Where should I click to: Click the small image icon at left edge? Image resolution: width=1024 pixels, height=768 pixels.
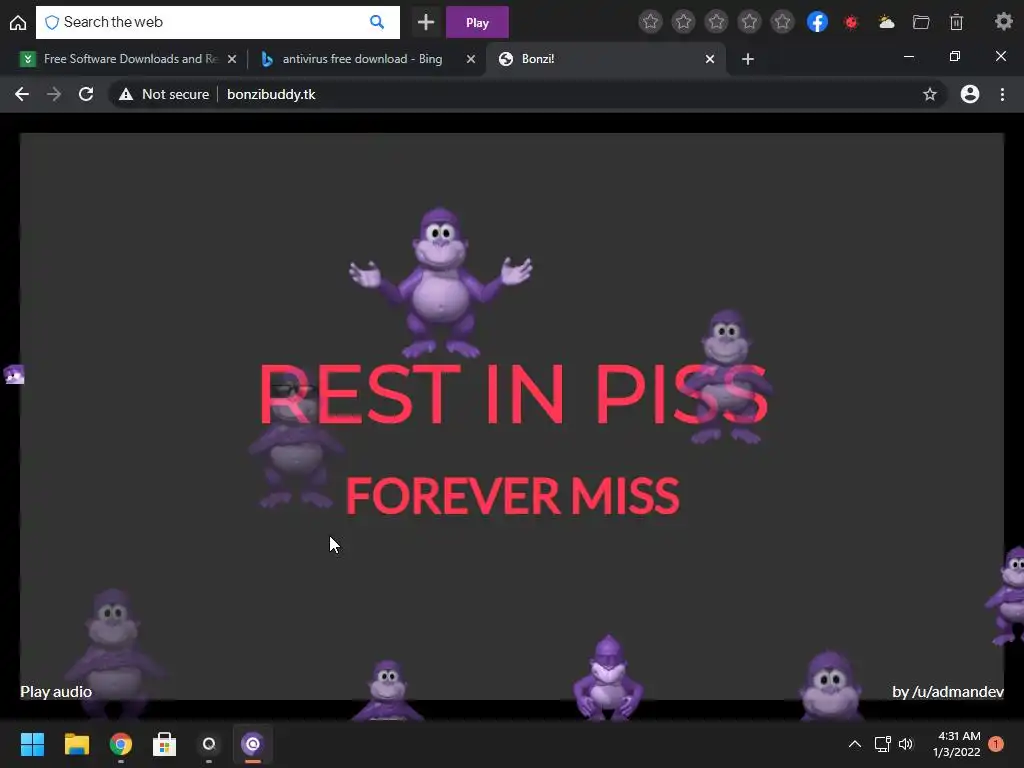[x=14, y=374]
